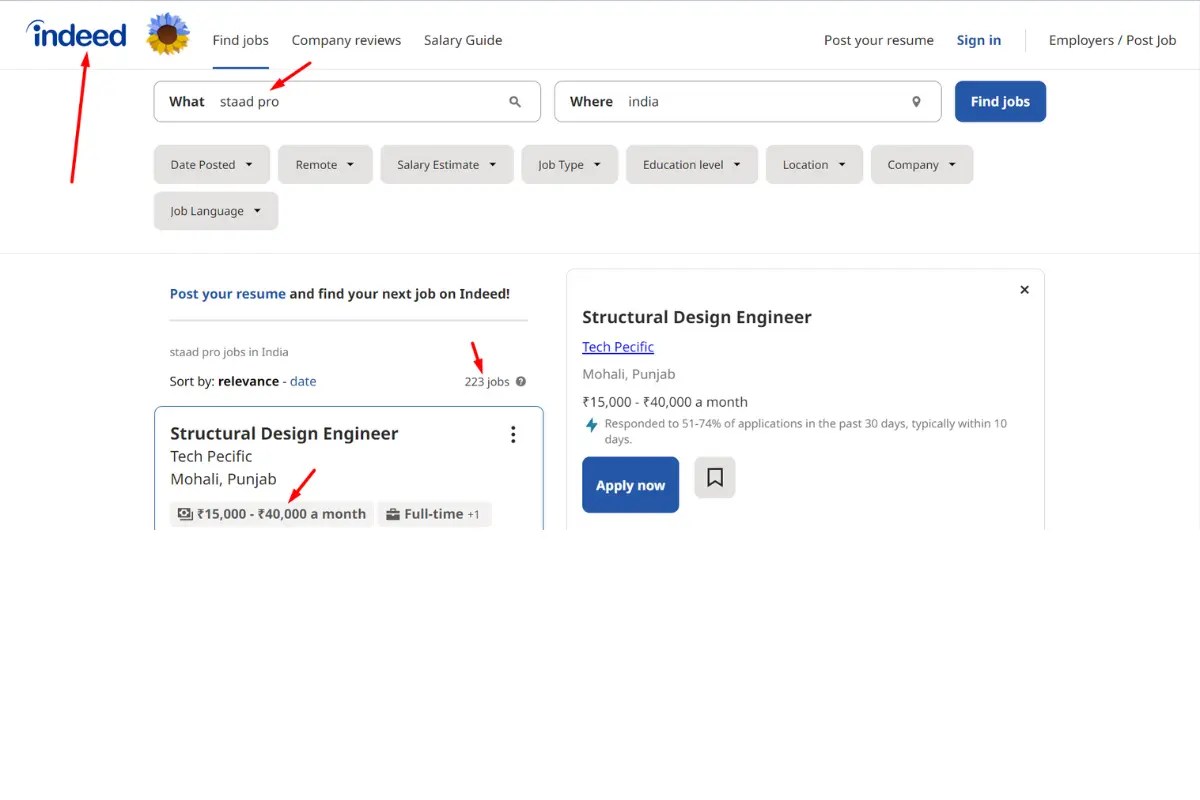Click the 223 jobs count text

coord(487,382)
